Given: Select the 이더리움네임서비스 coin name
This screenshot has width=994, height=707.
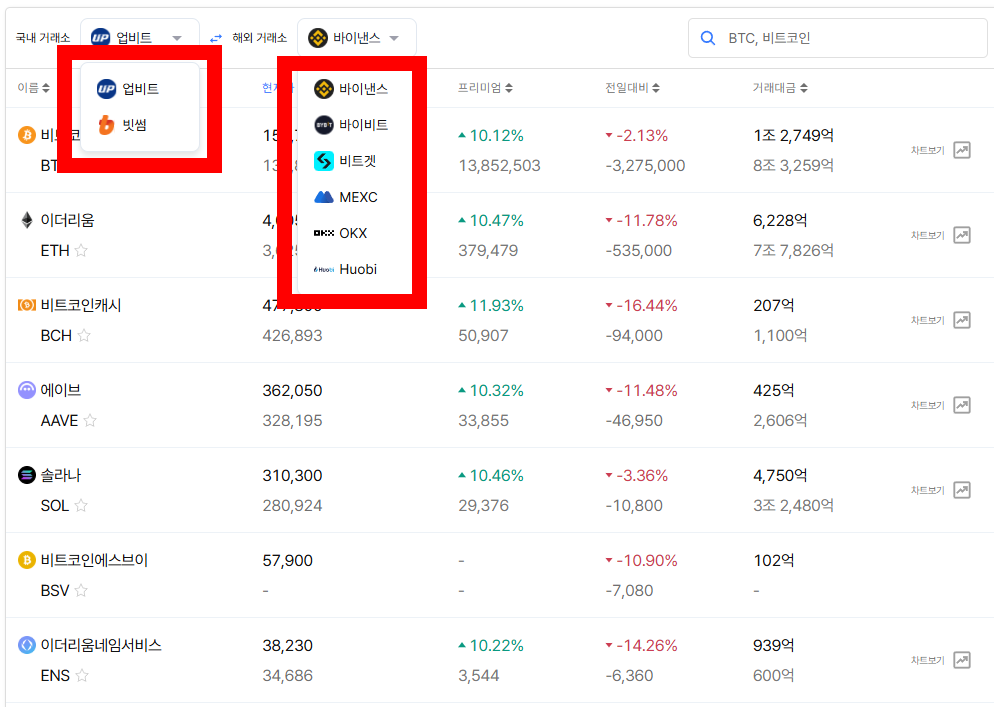Looking at the screenshot, I should 101,645.
